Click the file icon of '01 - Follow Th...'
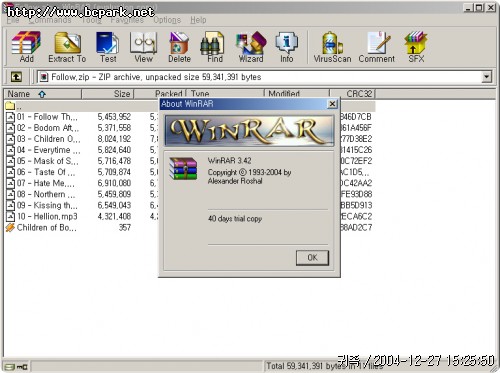This screenshot has height=373, width=500. [10, 117]
